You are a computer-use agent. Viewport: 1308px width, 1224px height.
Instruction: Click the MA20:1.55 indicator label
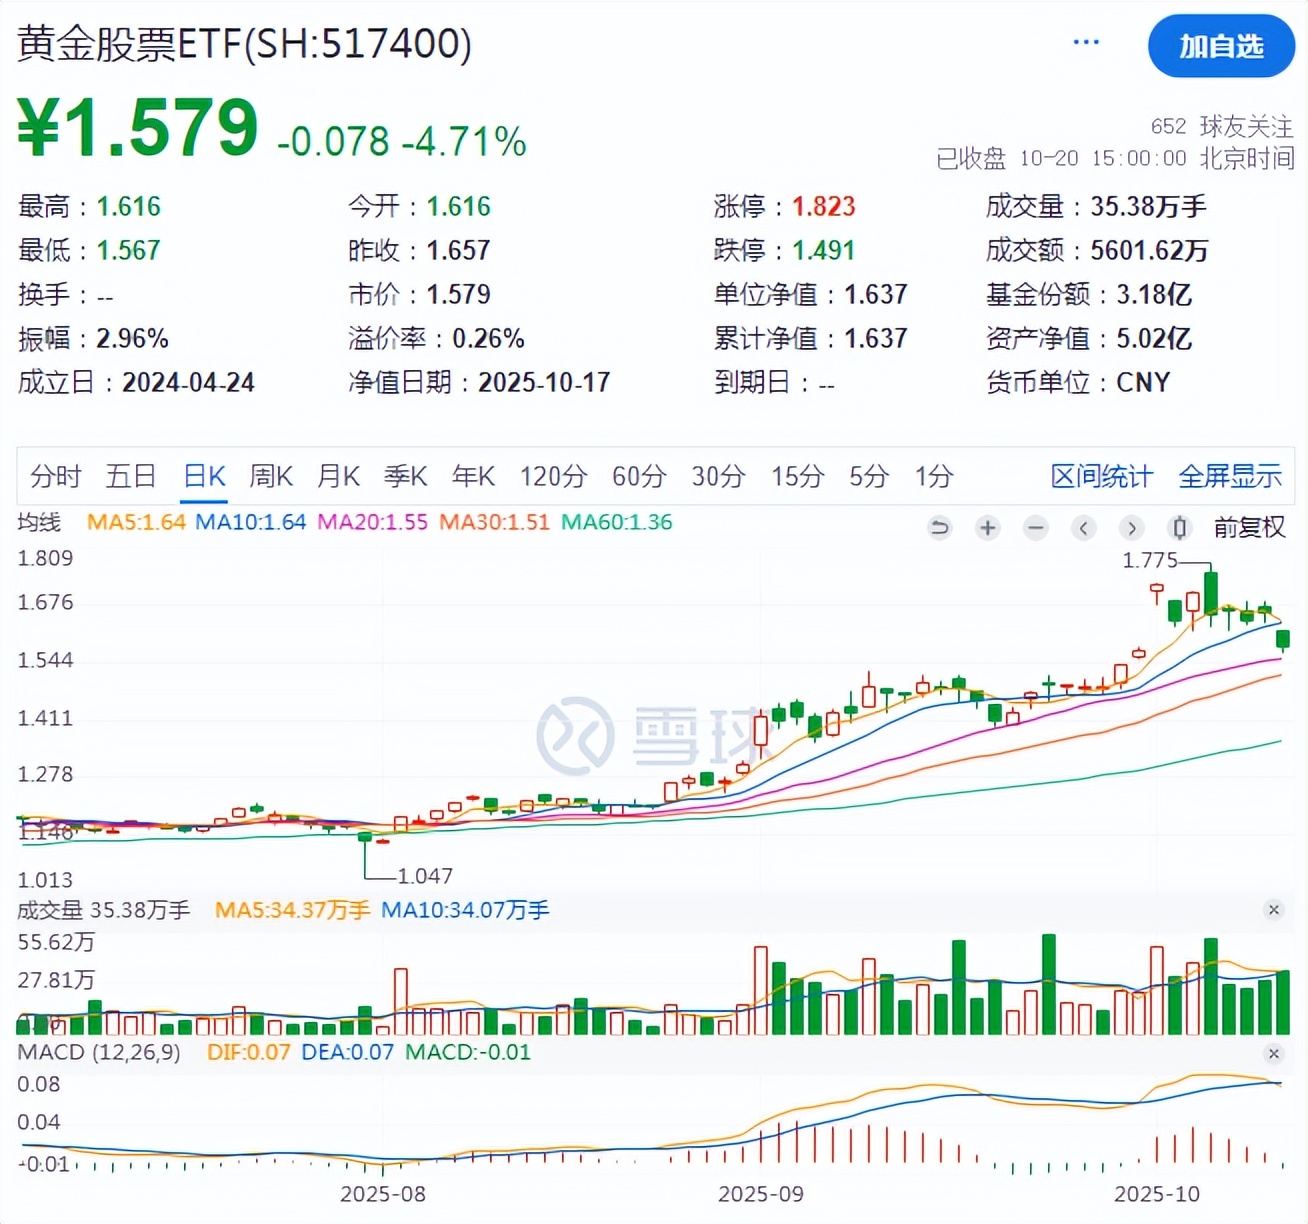click(x=372, y=522)
